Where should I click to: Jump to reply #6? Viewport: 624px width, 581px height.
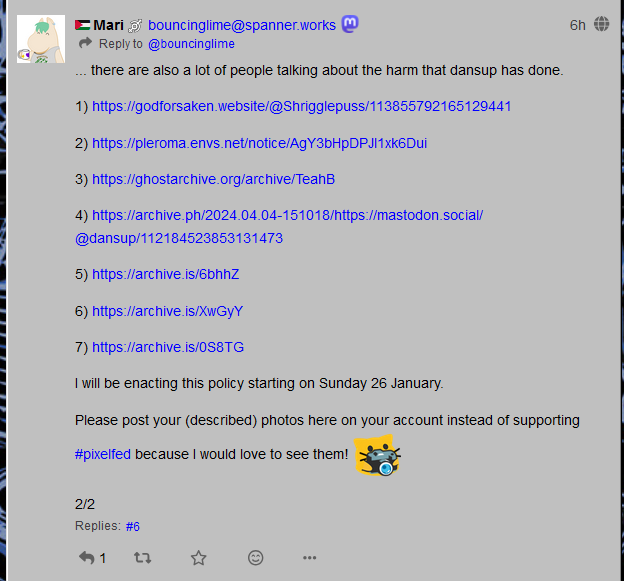133,526
